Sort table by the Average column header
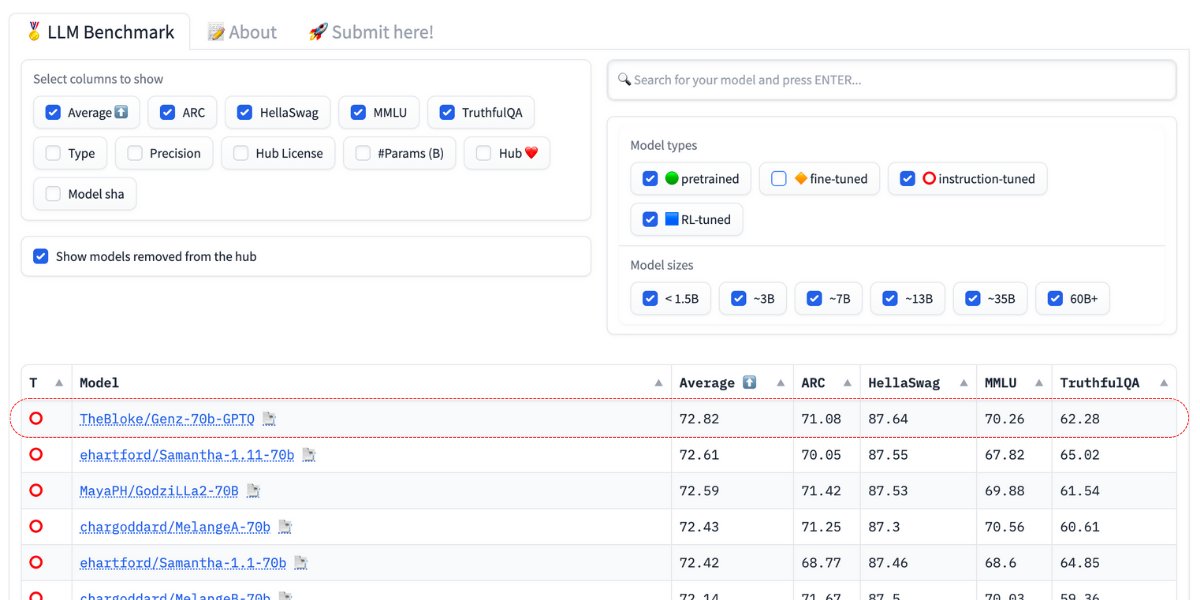The width and height of the screenshot is (1200, 600). pos(732,383)
